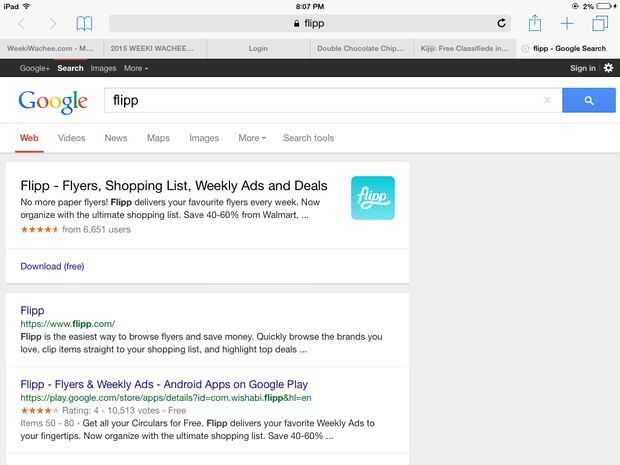The width and height of the screenshot is (620, 465).
Task: Click the 'from 6,651 users' rating text
Action: (x=96, y=229)
